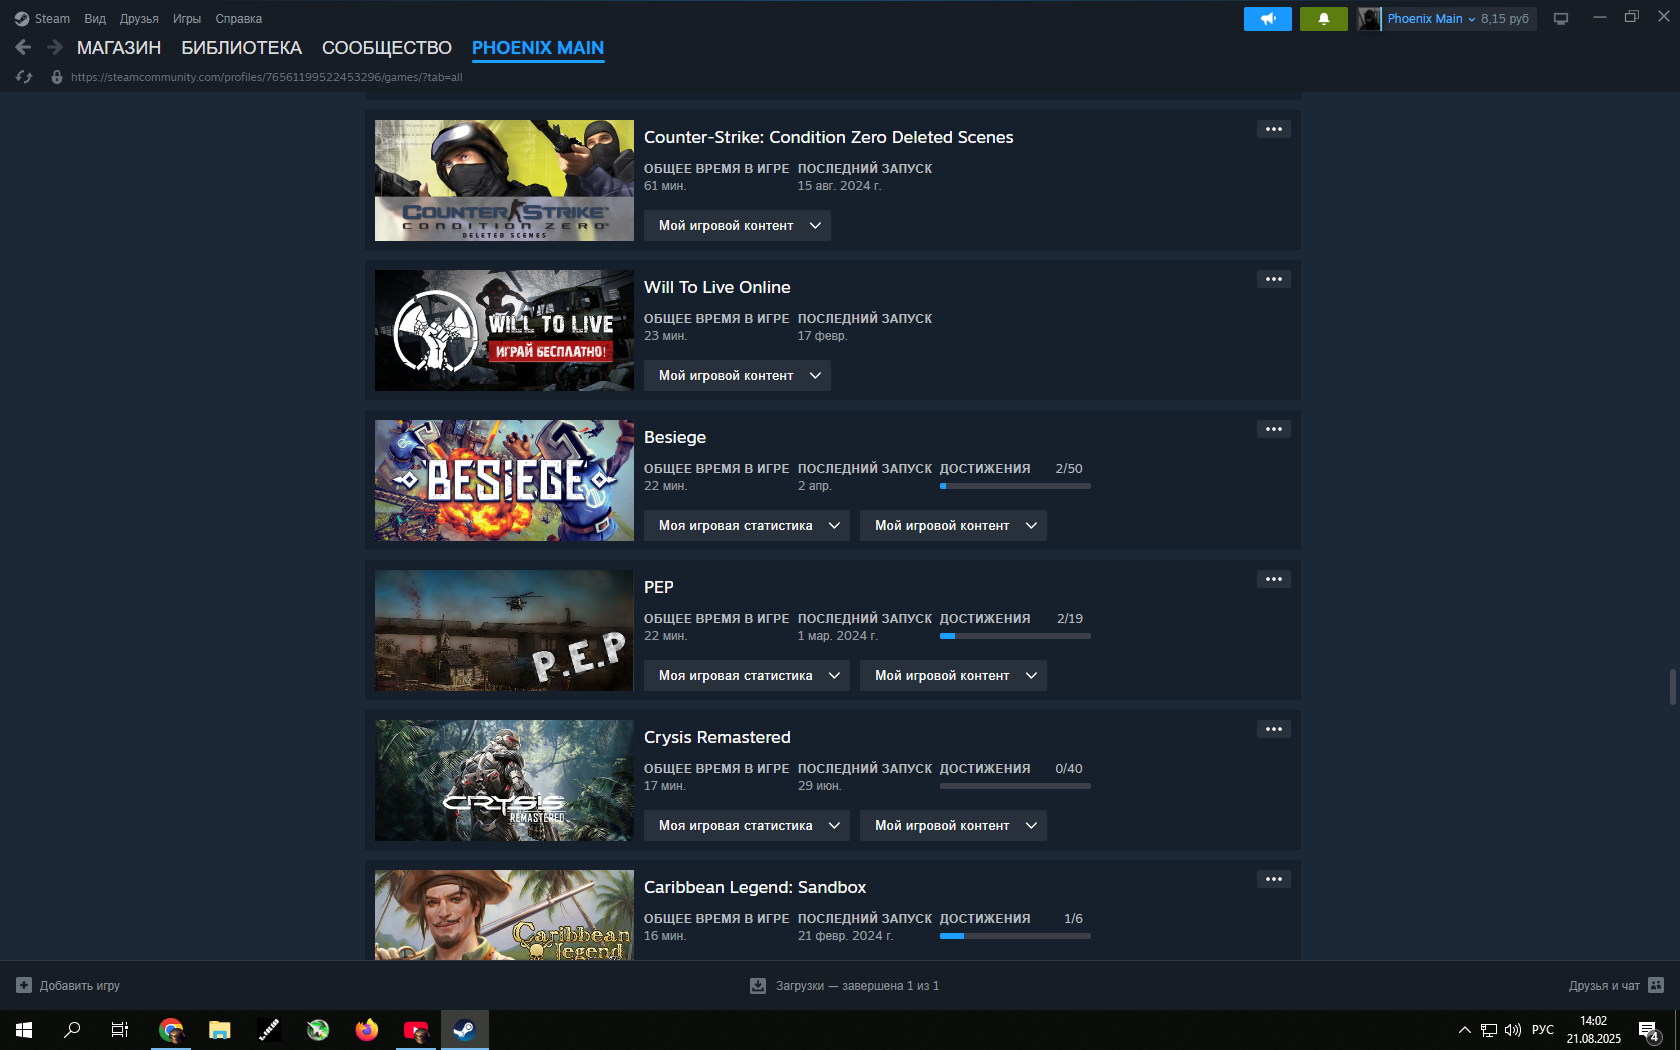
Task: Open Friends and chat panel
Action: pos(1616,986)
